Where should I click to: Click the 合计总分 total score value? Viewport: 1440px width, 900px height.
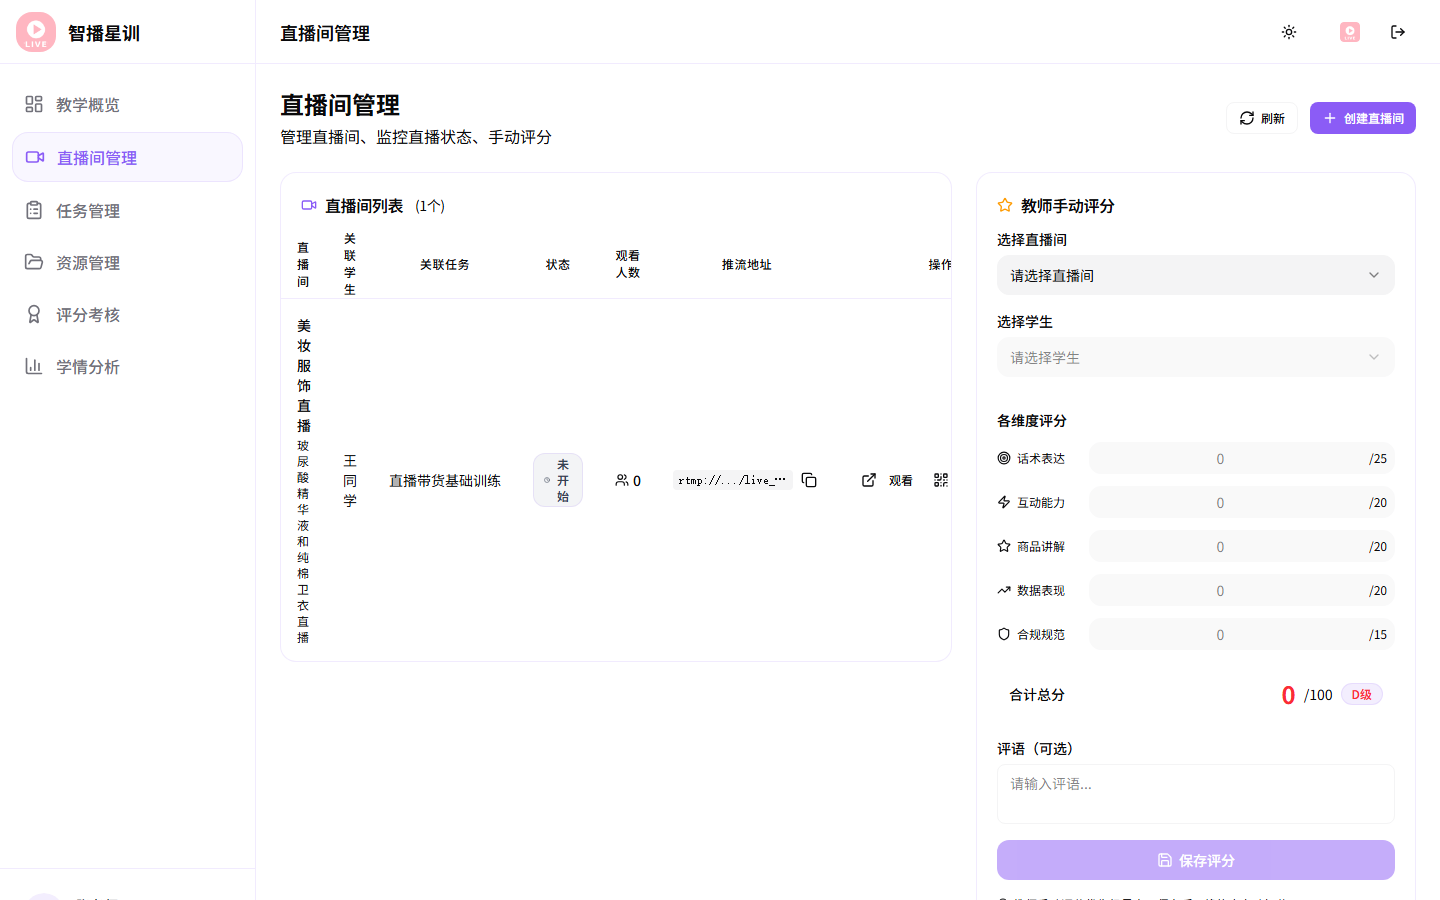(1288, 694)
